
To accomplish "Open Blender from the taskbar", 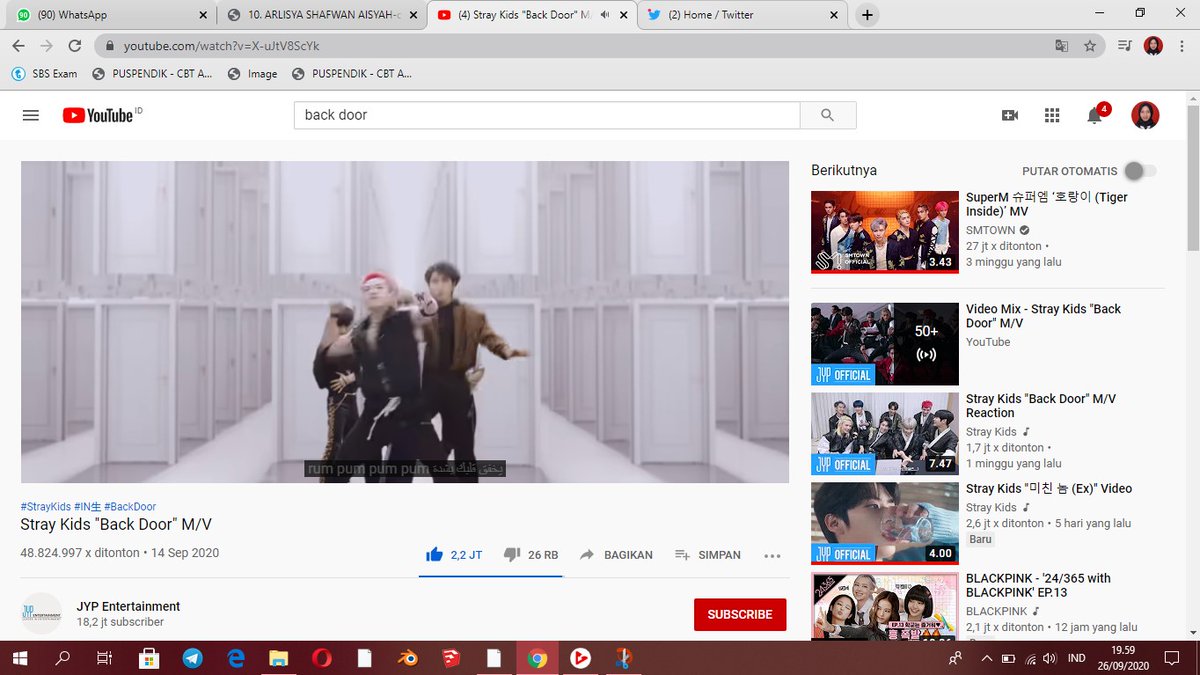I will coord(408,658).
